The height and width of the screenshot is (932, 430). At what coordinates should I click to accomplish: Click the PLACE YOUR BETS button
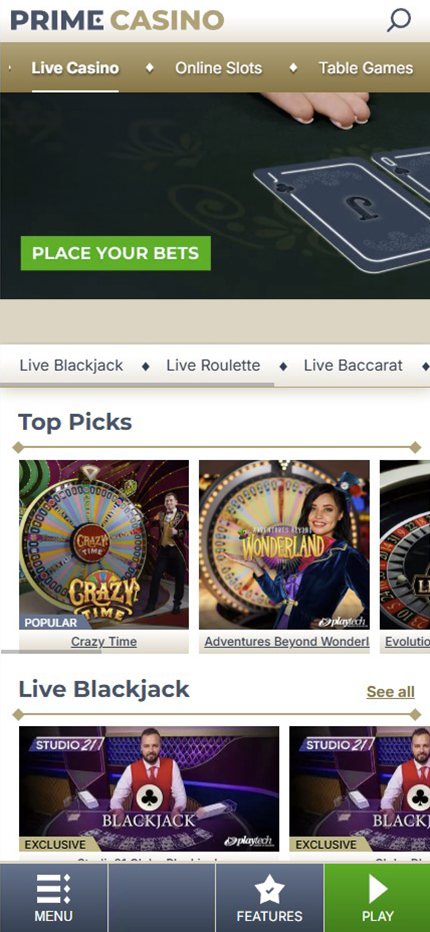click(x=115, y=253)
